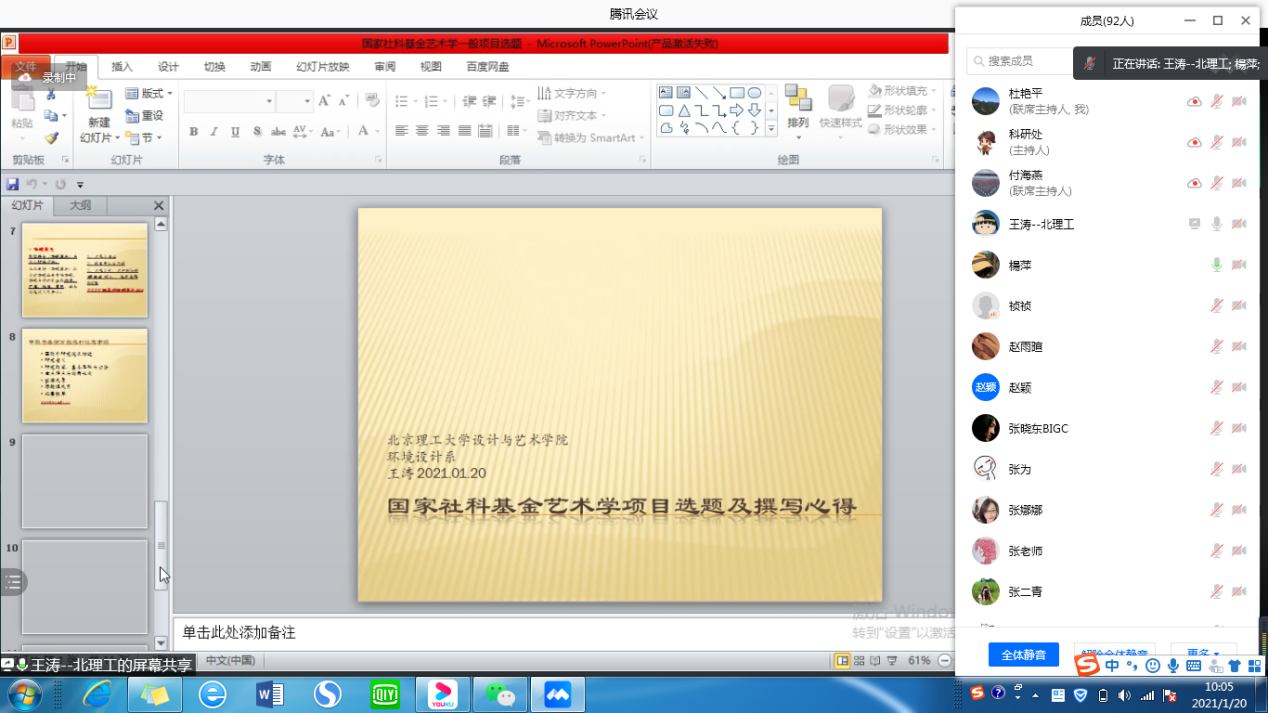Click the zoom out minus button
Viewport: 1268px width, 713px height.
click(x=945, y=661)
